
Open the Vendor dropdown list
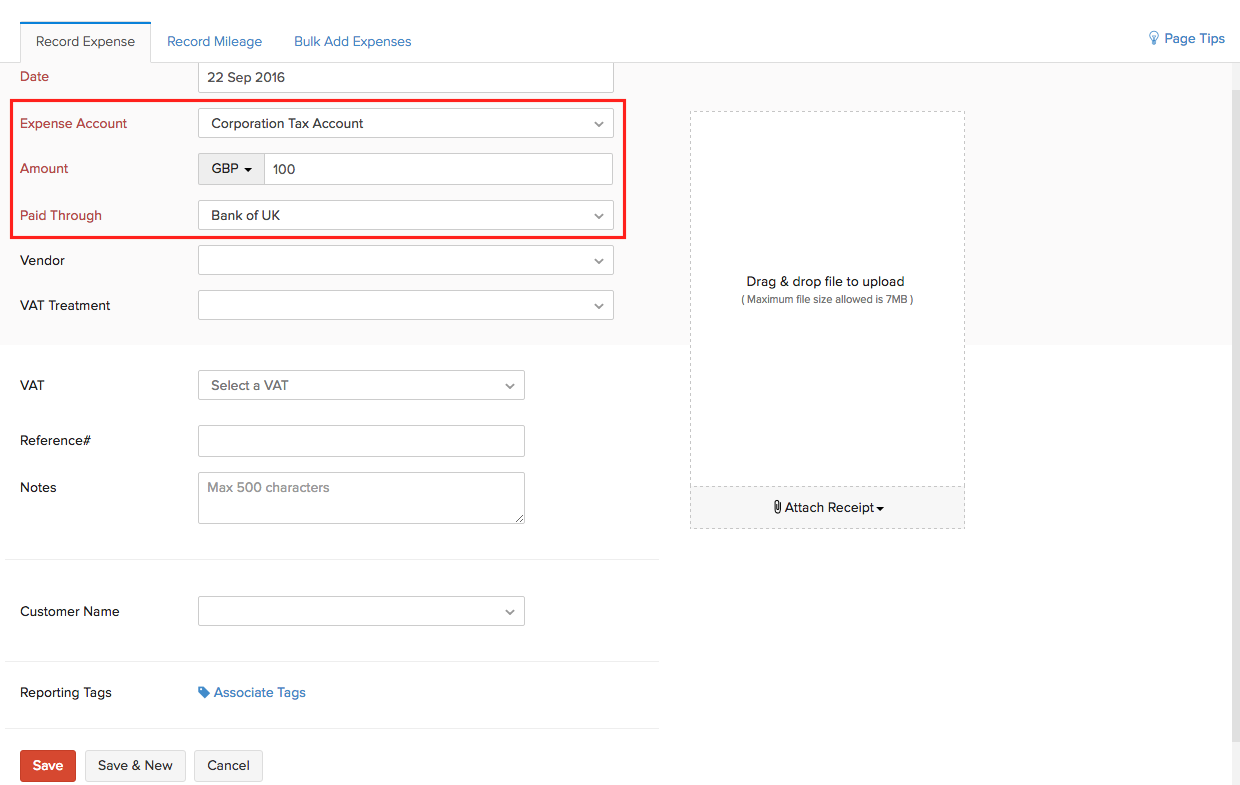(405, 261)
